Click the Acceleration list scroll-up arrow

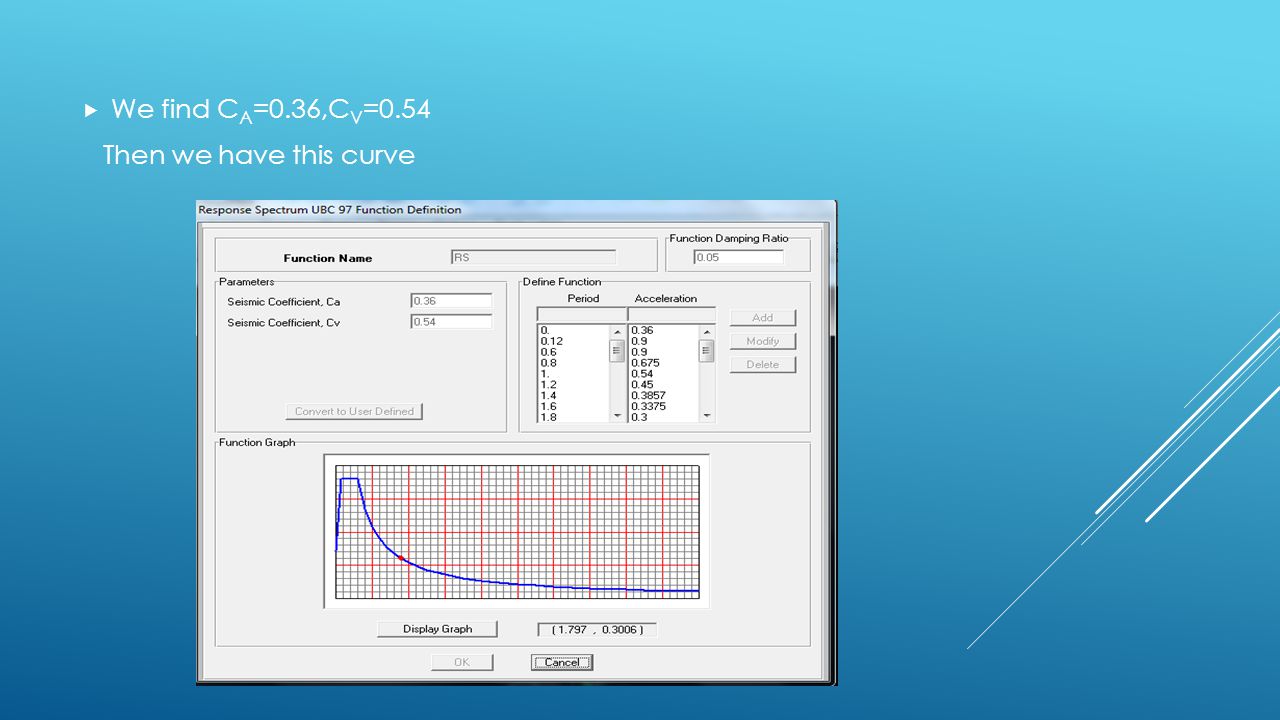708,332
